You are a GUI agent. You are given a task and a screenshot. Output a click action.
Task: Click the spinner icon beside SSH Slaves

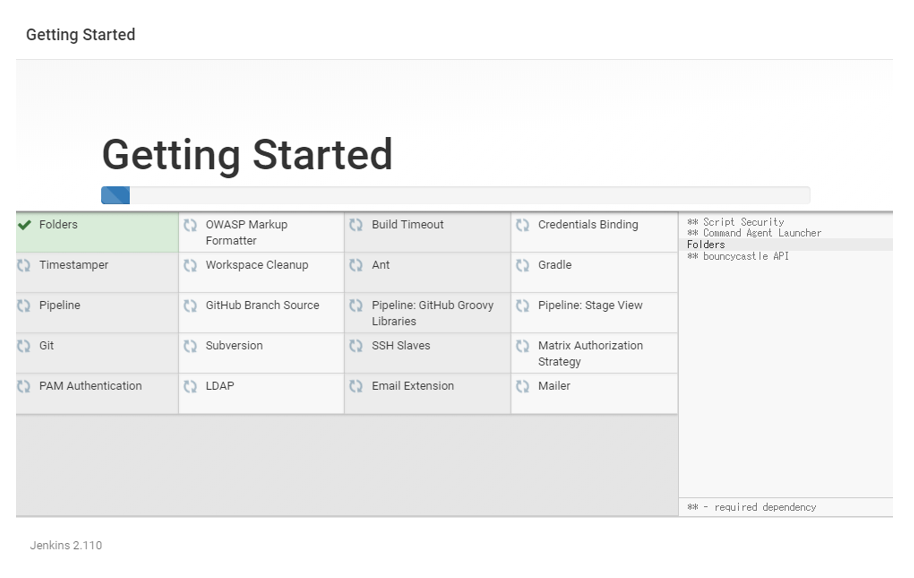(356, 346)
